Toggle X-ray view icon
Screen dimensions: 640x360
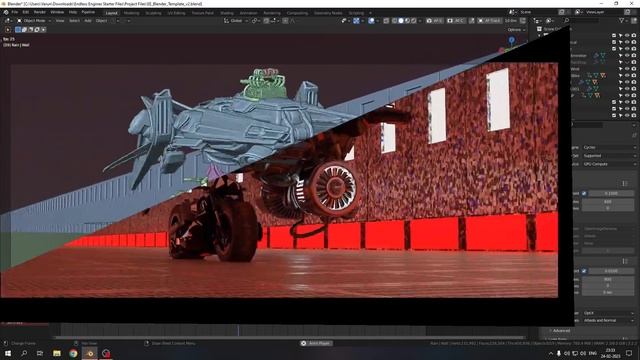(386, 20)
